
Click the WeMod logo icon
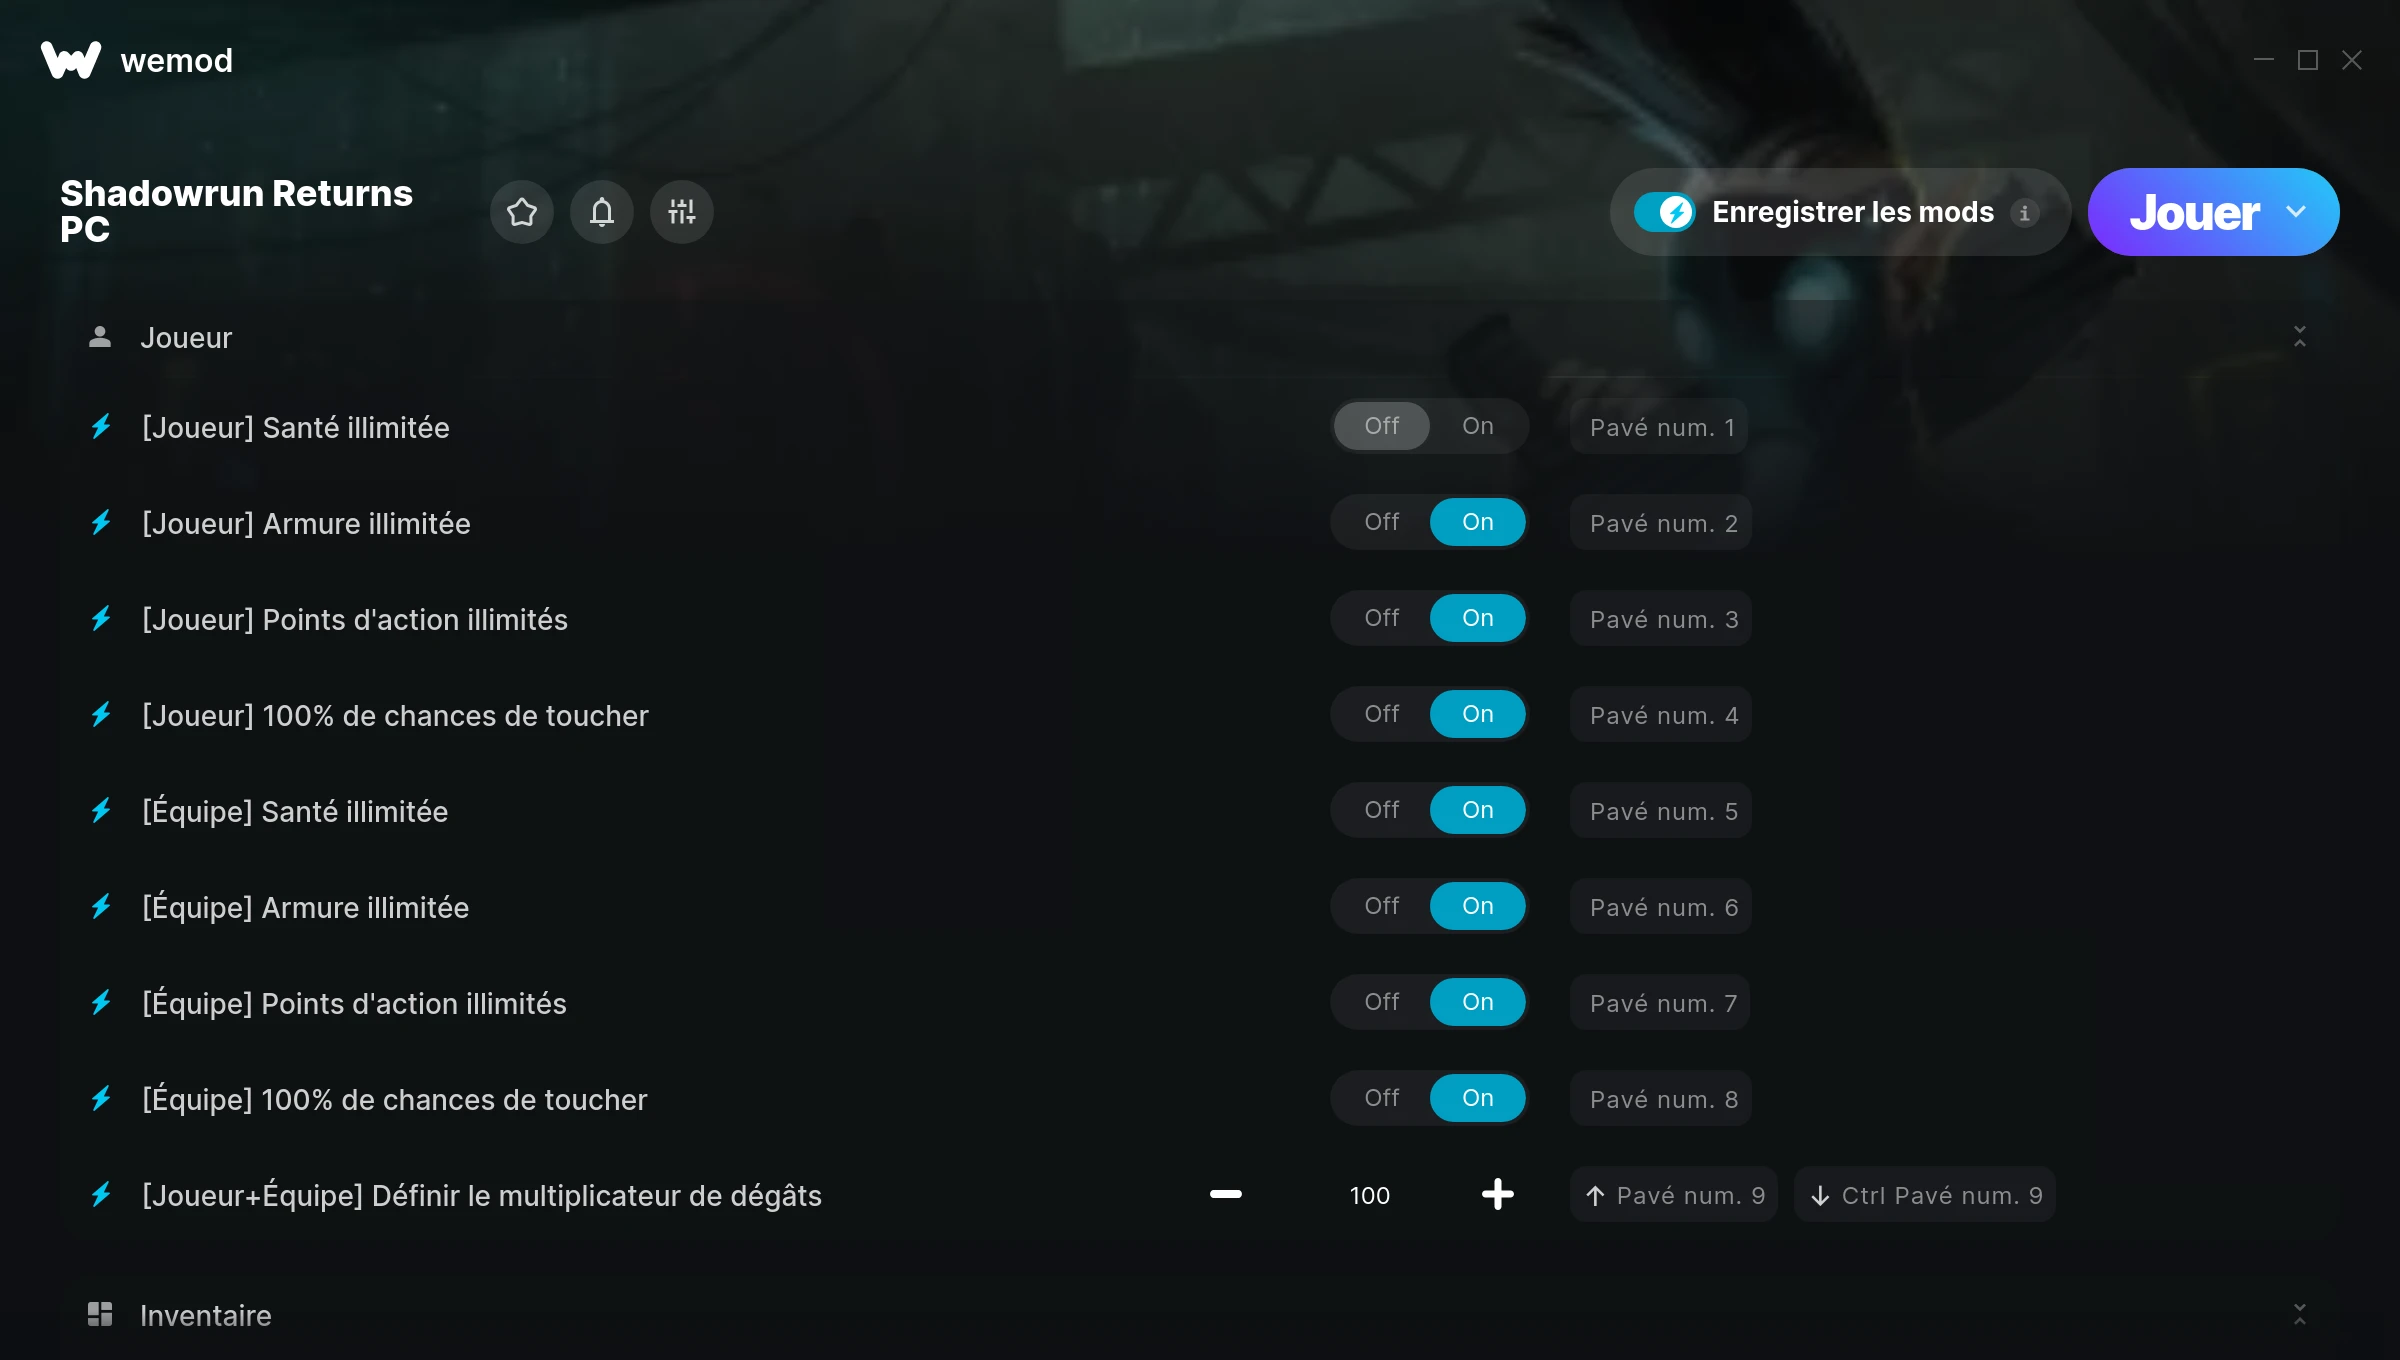coord(71,60)
